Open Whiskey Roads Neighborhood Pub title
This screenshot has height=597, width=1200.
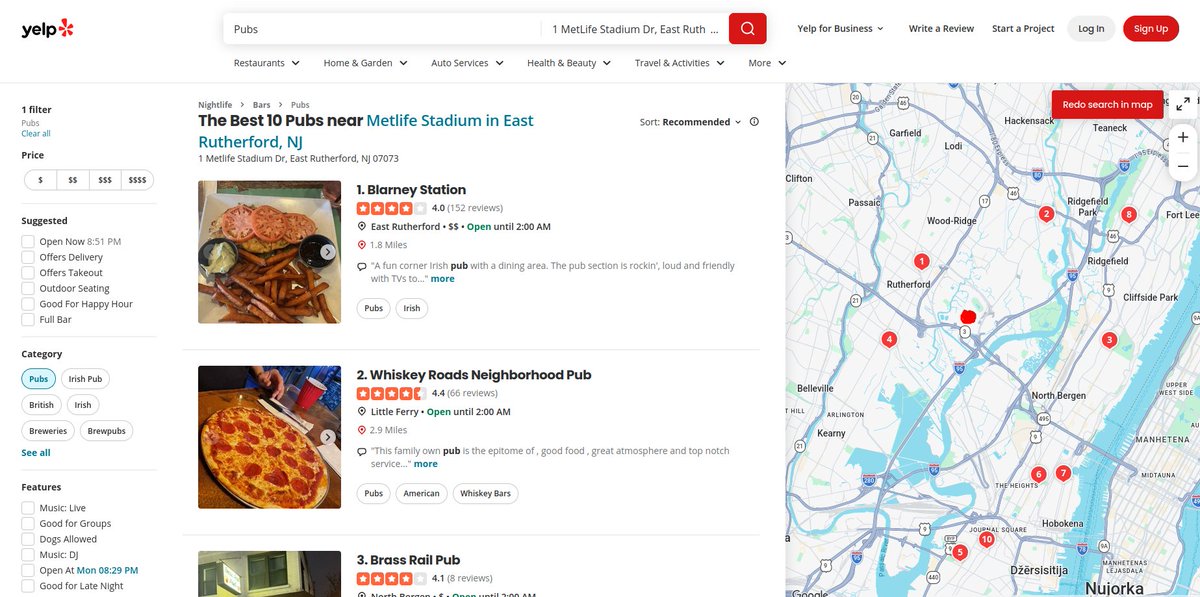[474, 375]
